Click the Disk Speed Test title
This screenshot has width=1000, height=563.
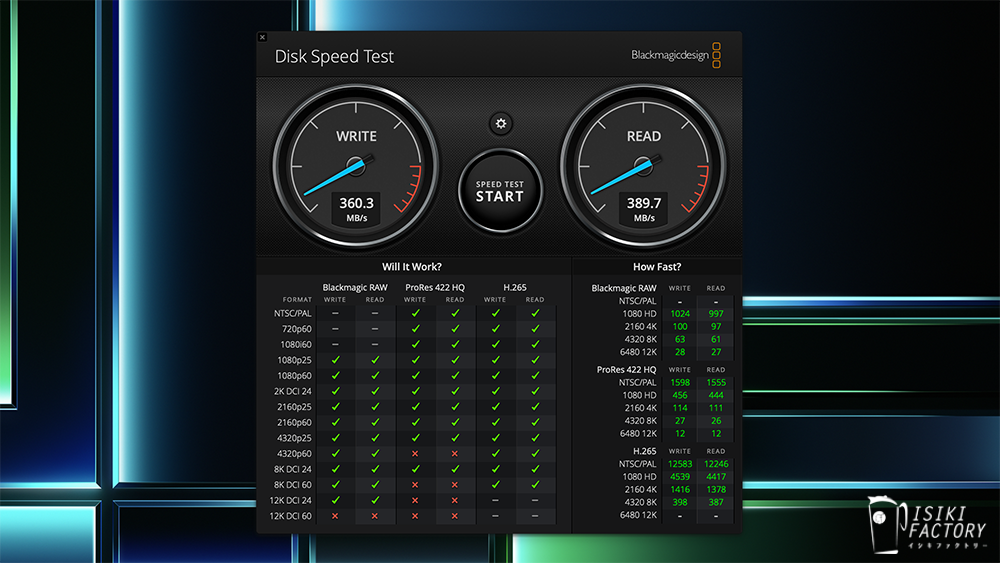click(334, 57)
